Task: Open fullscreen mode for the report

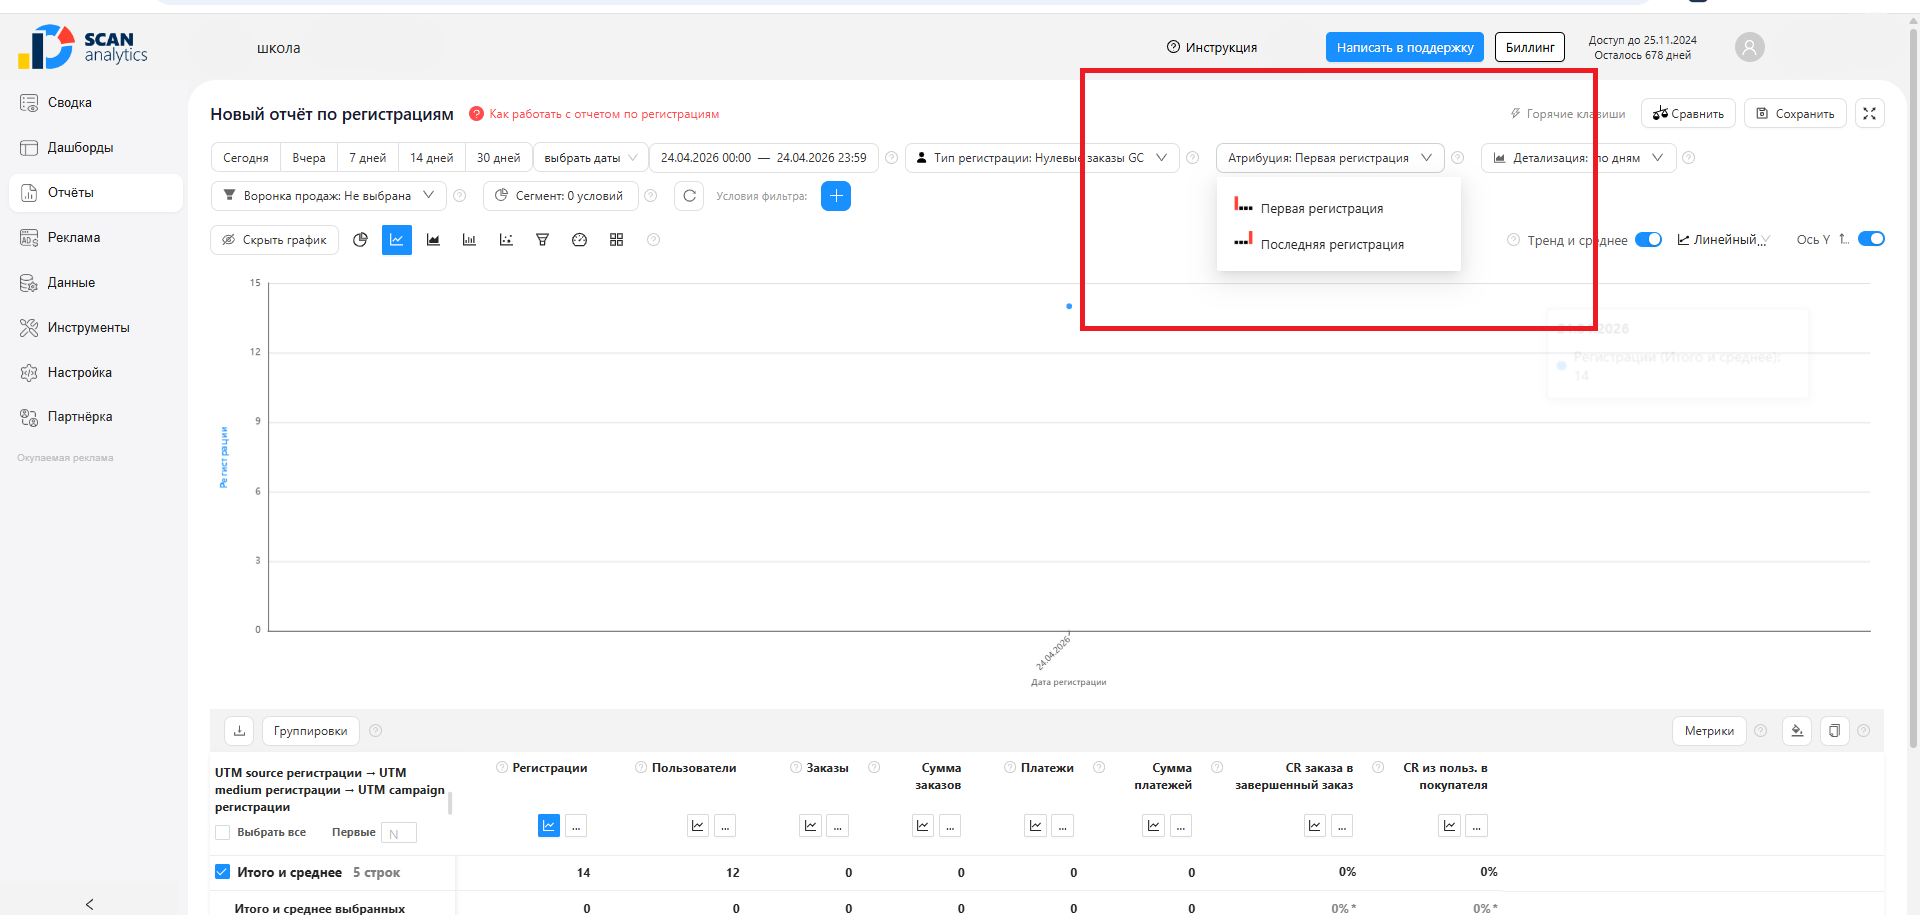Action: coord(1869,113)
